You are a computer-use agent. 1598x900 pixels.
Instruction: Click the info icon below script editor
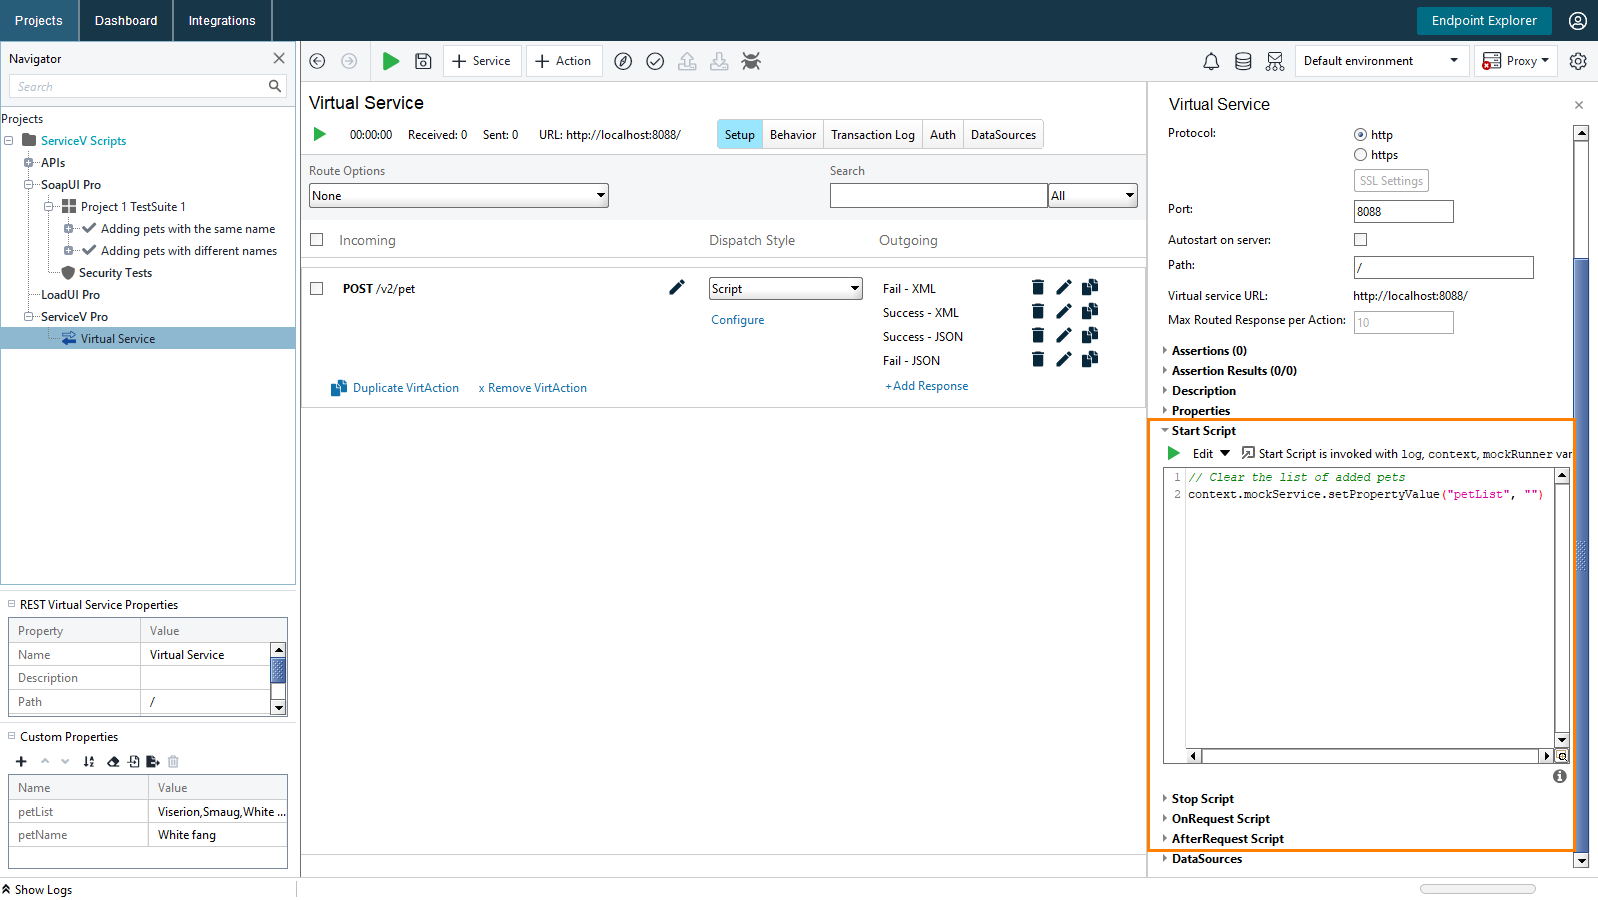pyautogui.click(x=1560, y=776)
